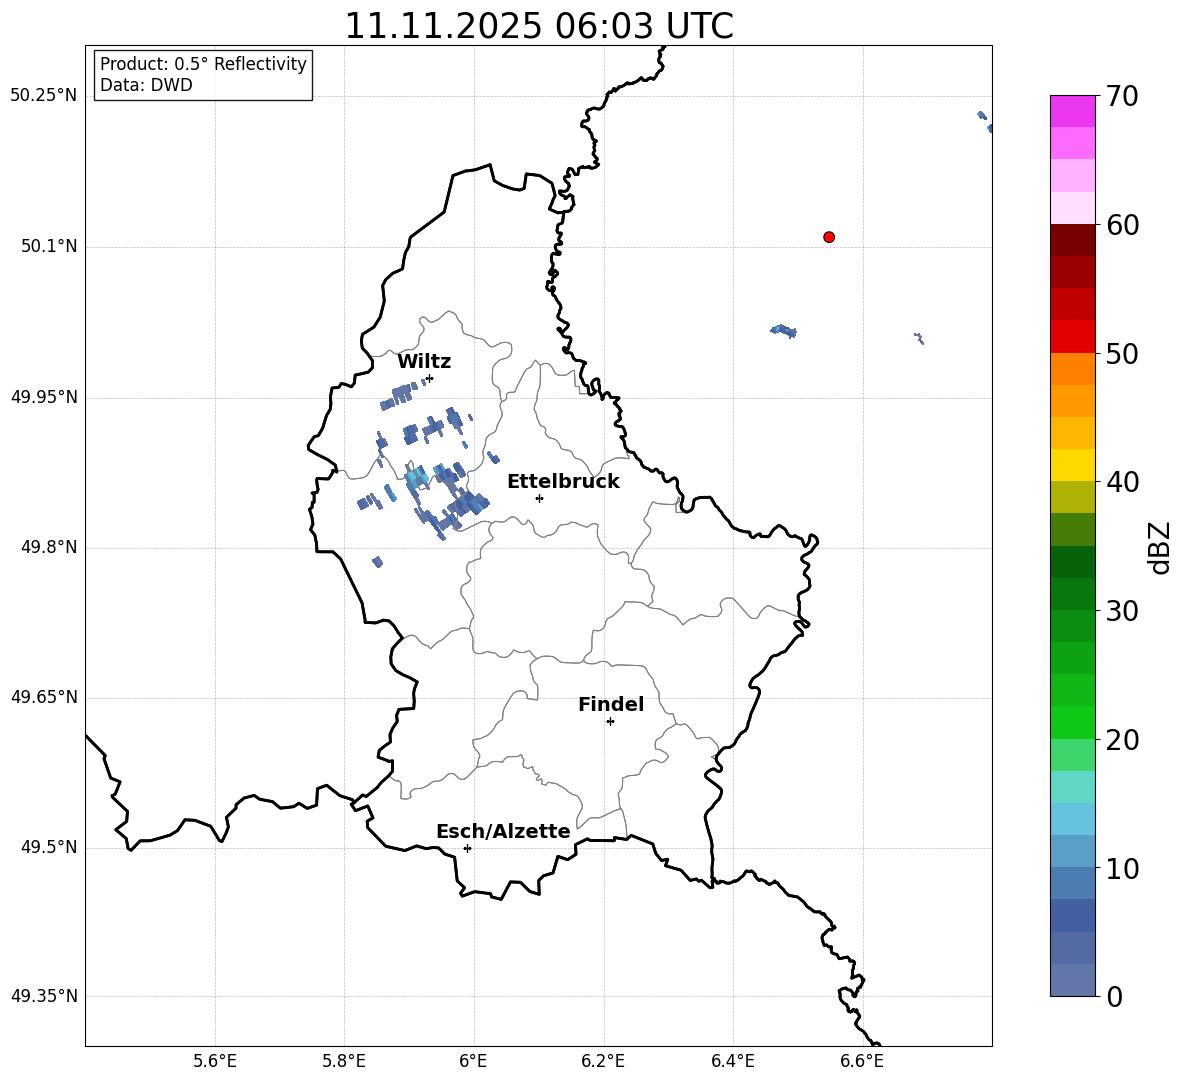The width and height of the screenshot is (1184, 1081).
Task: Select the Findel city label
Action: (611, 704)
